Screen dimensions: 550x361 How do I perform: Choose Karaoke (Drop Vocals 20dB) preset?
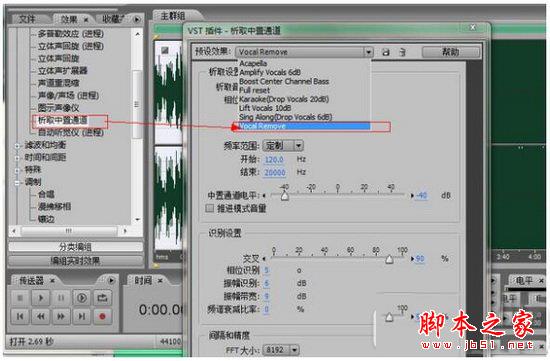click(x=284, y=99)
